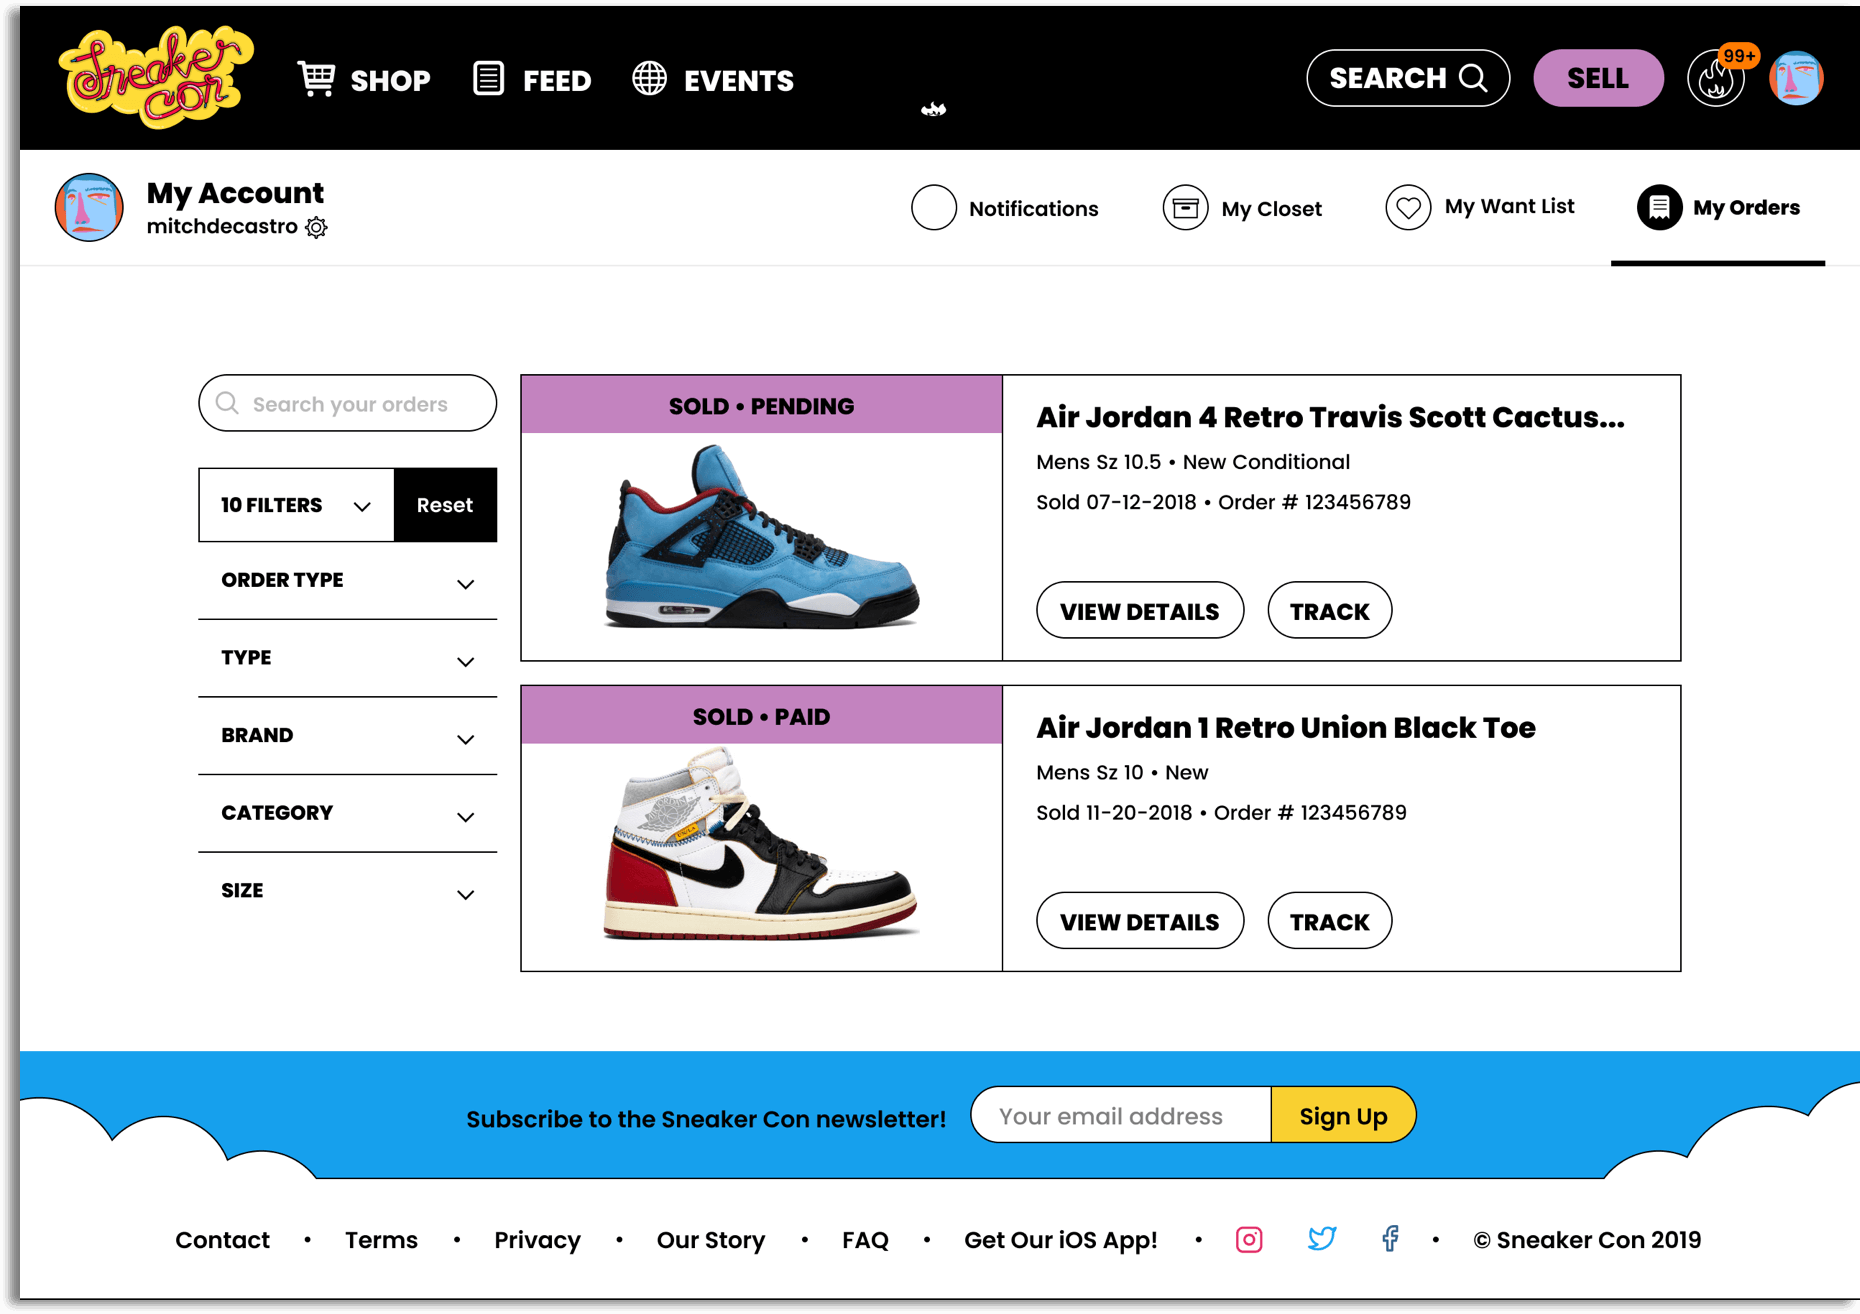Open profile avatar in top navigation bar
This screenshot has height=1314, width=1860.
pyautogui.click(x=1796, y=78)
